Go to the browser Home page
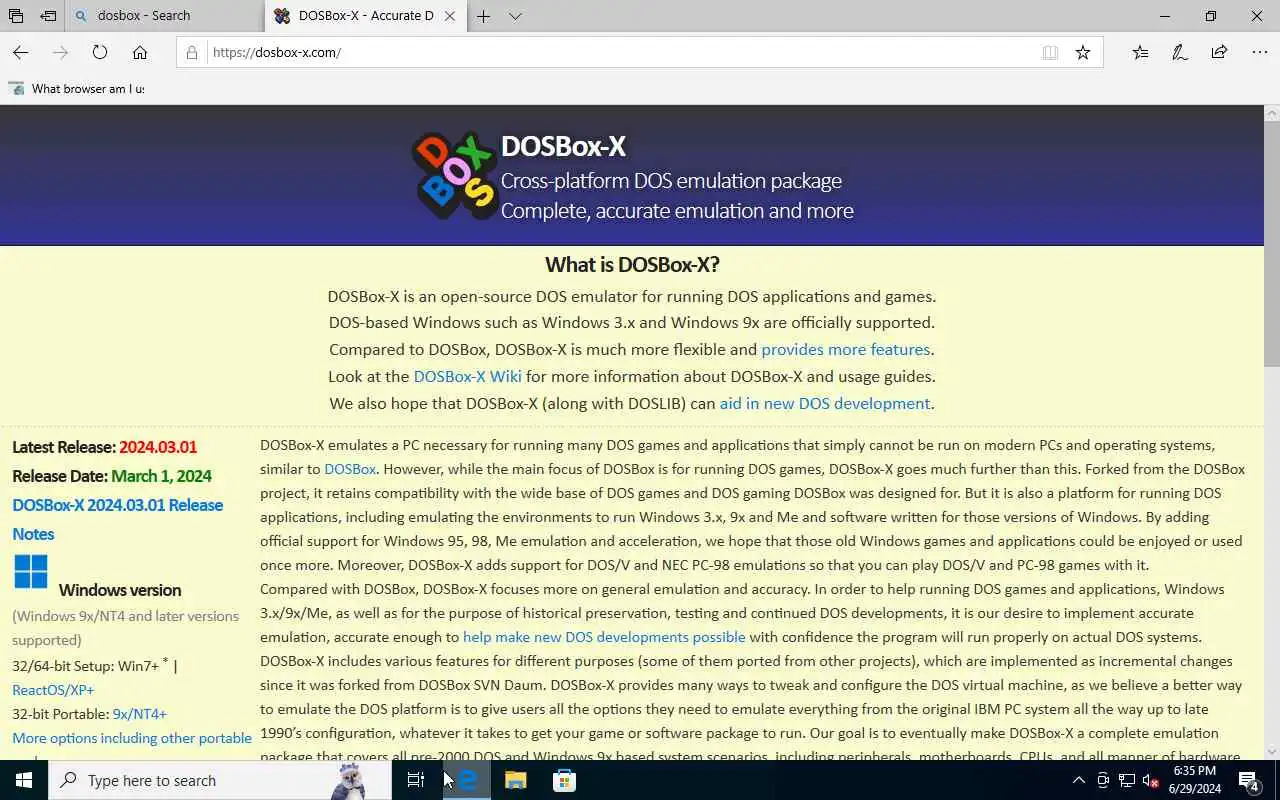 [140, 52]
